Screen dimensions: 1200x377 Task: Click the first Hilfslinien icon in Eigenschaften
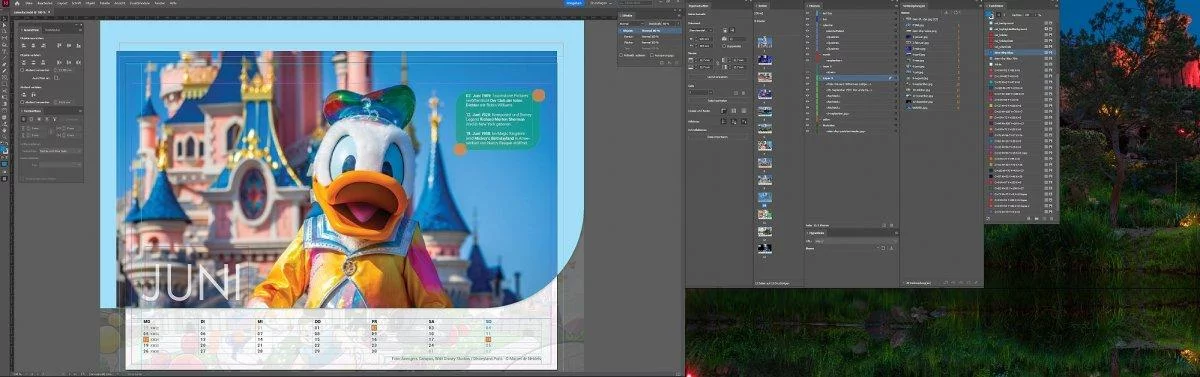pos(723,122)
